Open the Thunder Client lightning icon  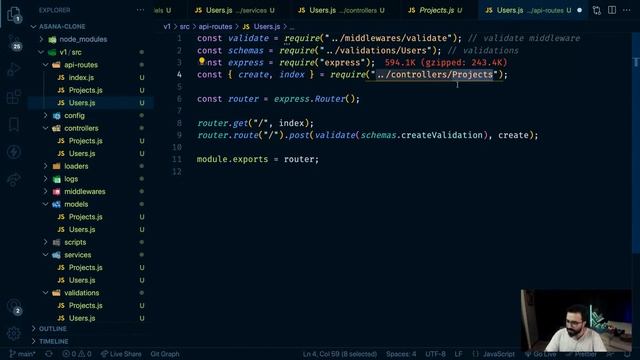coord(14,152)
